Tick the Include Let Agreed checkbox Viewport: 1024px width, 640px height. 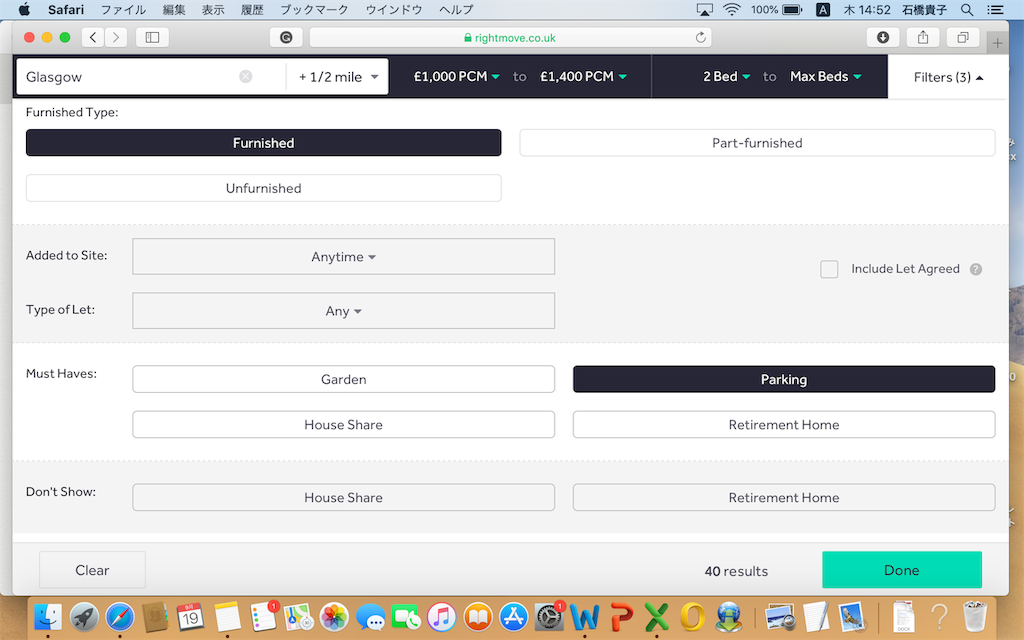[829, 269]
